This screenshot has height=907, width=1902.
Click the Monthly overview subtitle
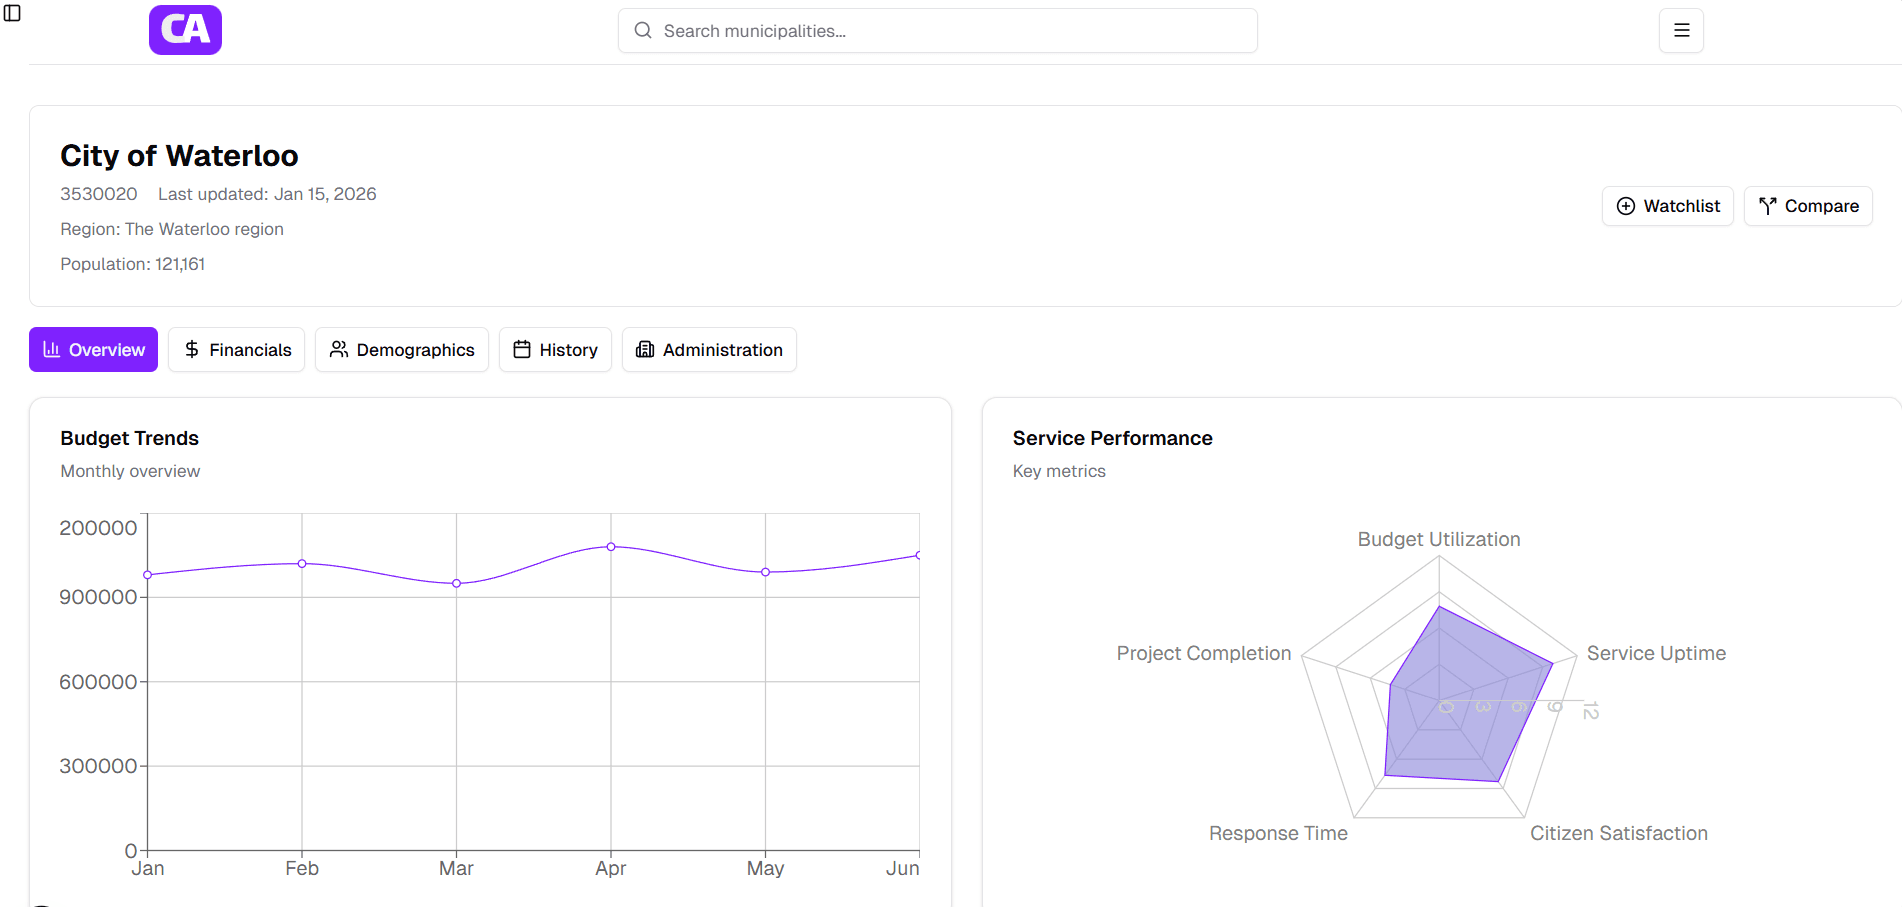coord(130,471)
